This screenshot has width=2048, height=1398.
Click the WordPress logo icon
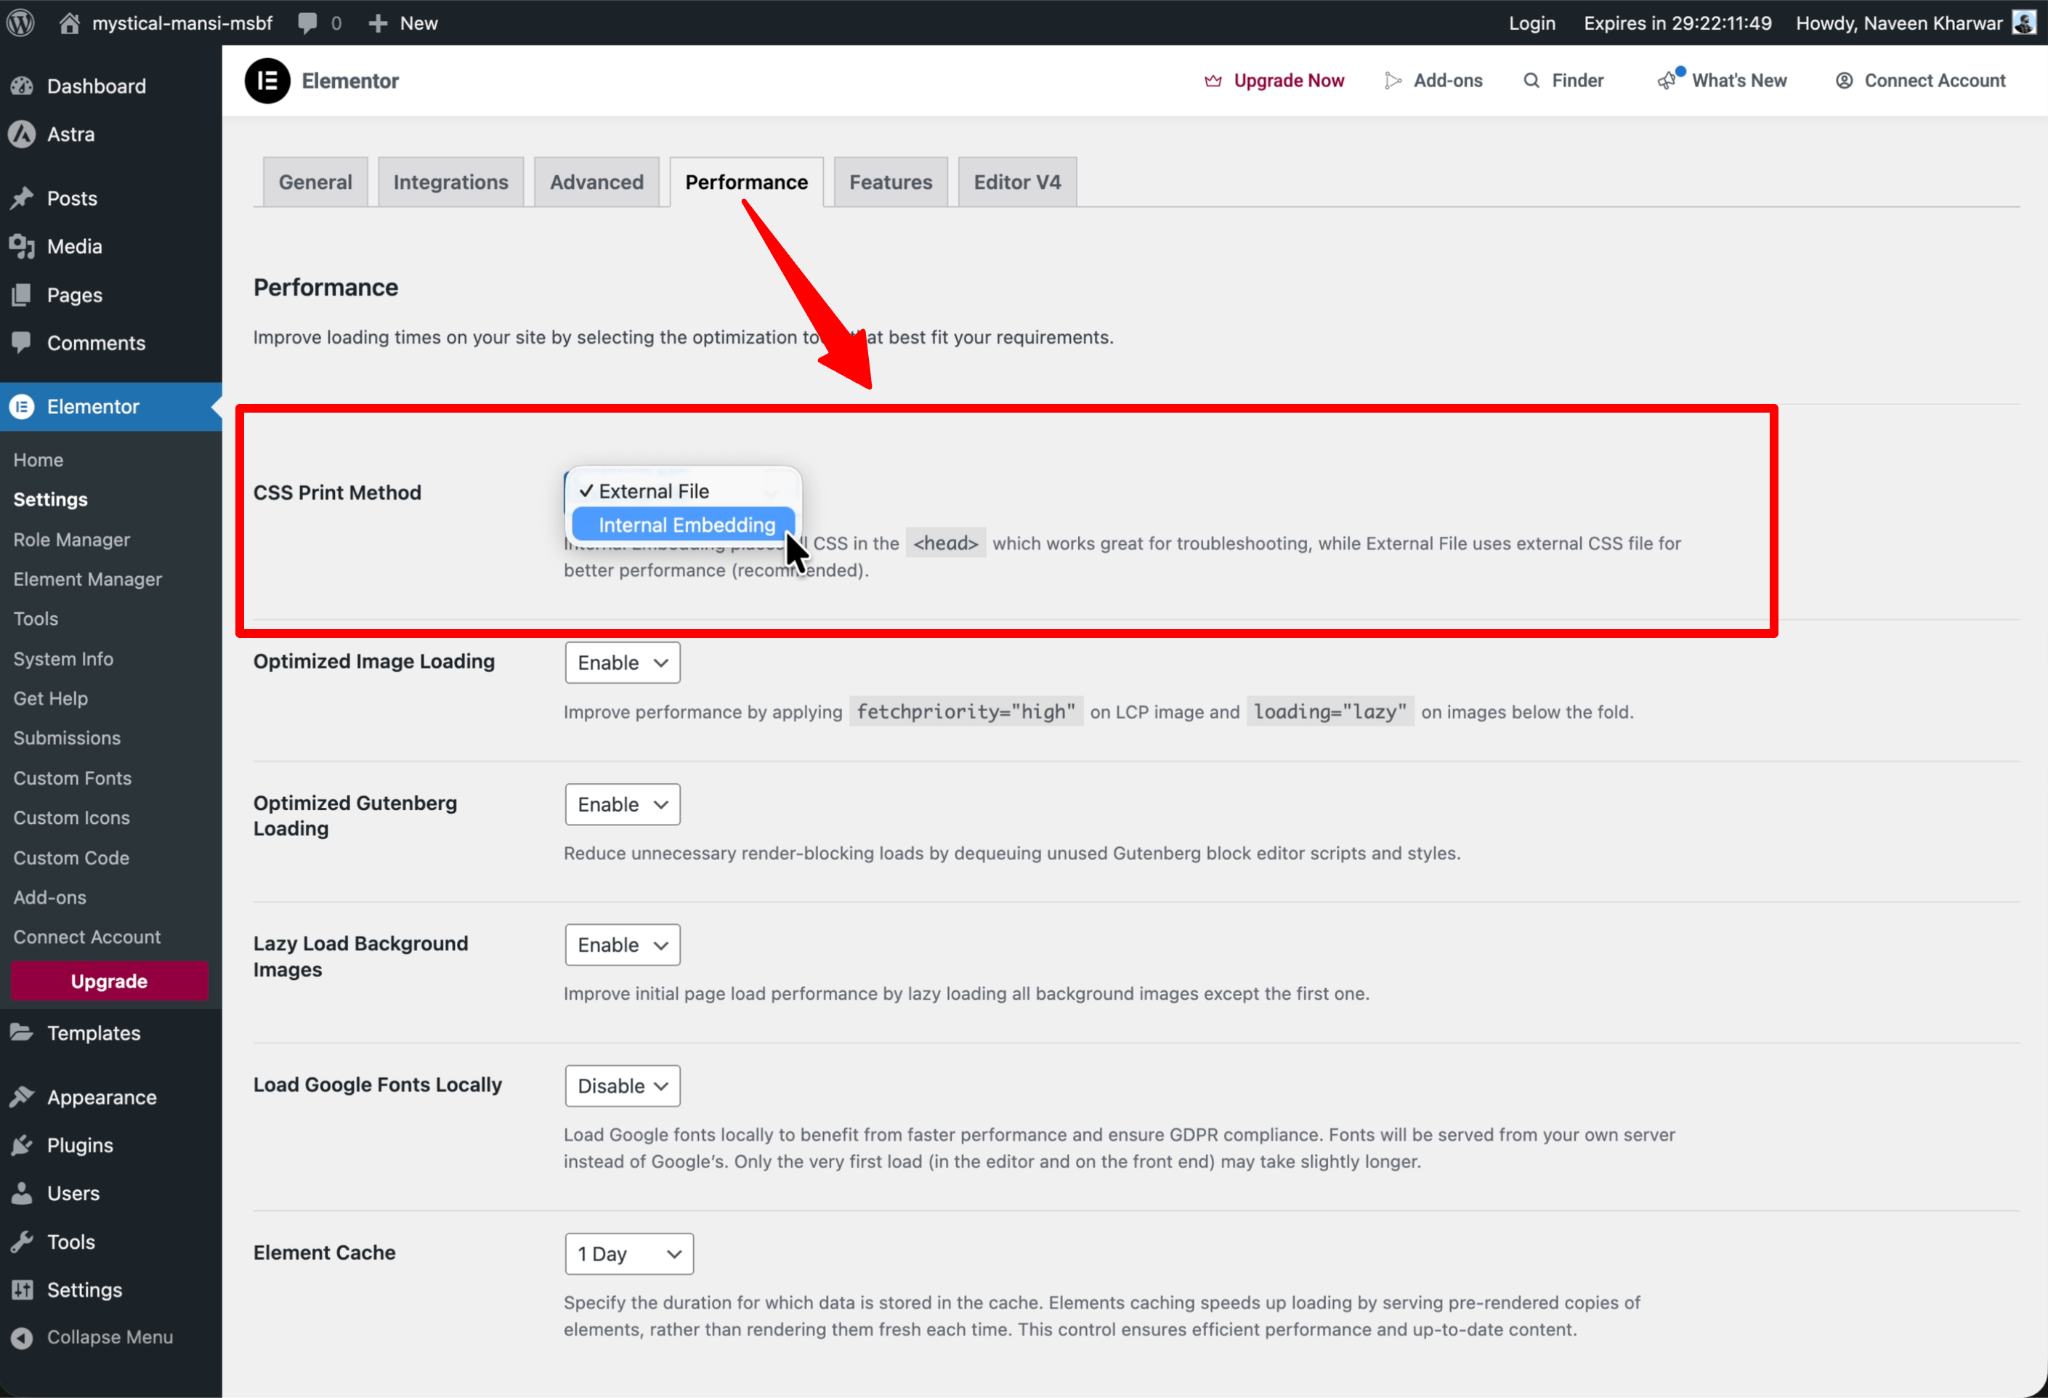(x=21, y=22)
